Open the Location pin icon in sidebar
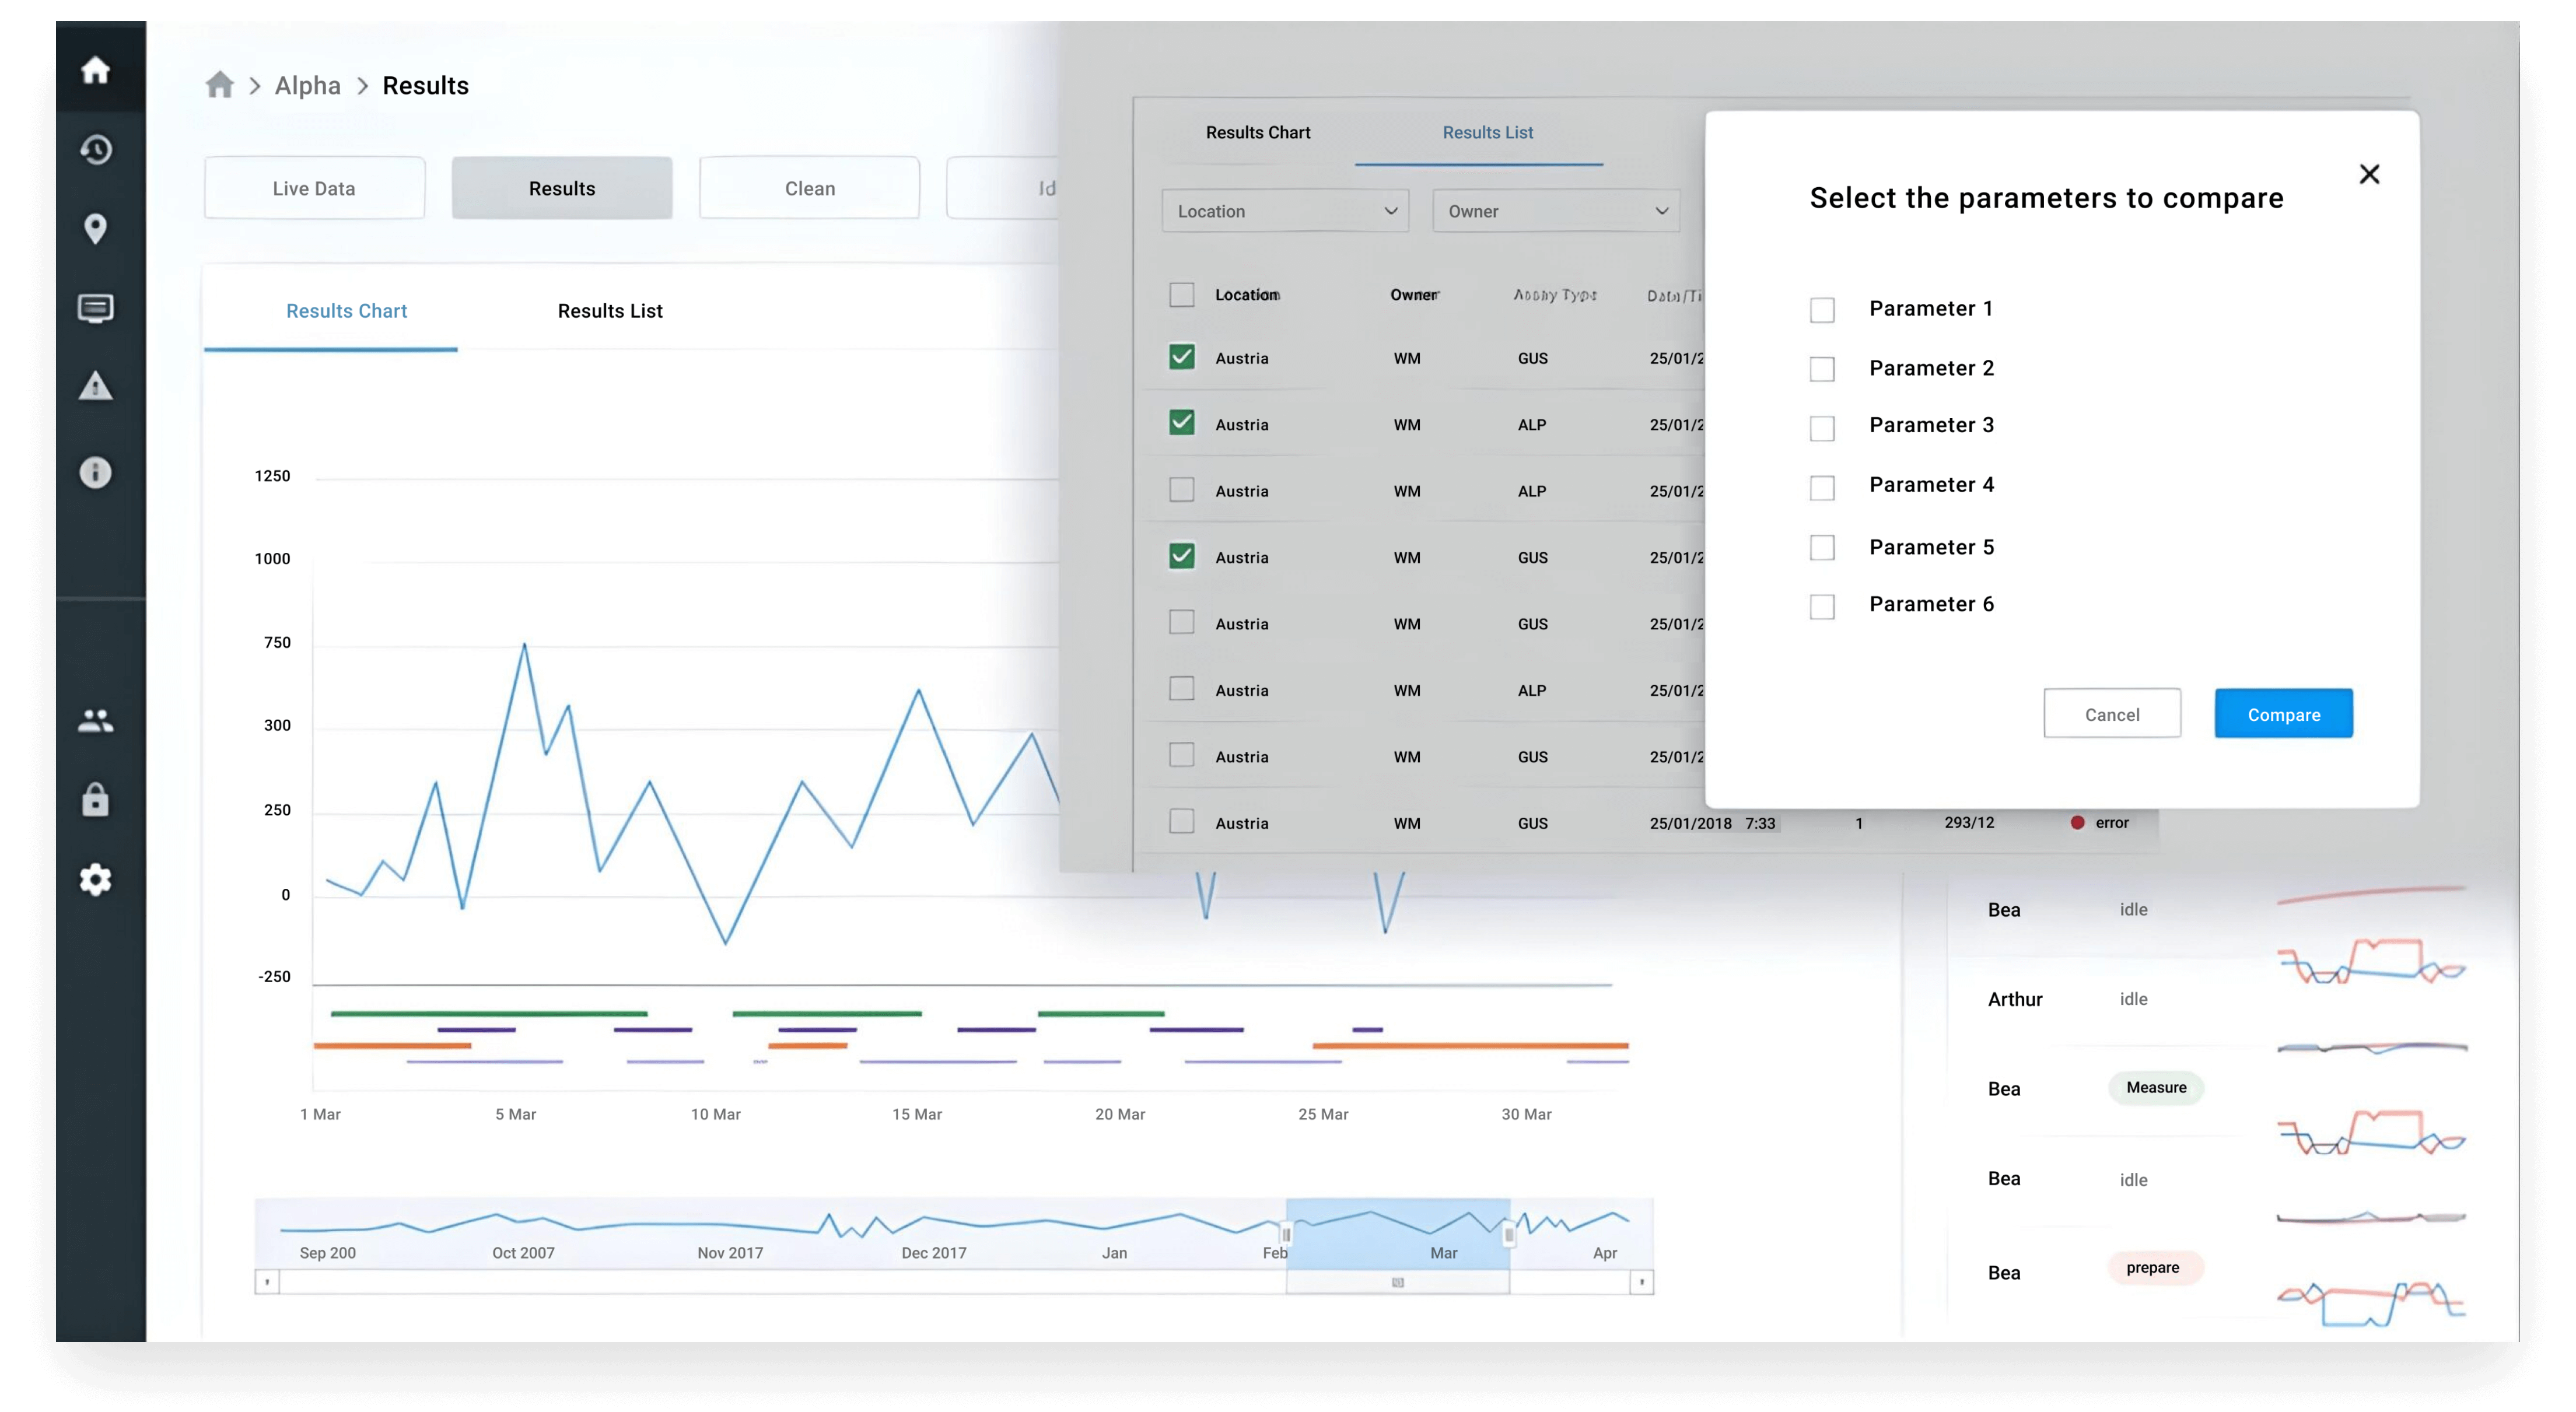2576x1412 pixels. (x=95, y=229)
